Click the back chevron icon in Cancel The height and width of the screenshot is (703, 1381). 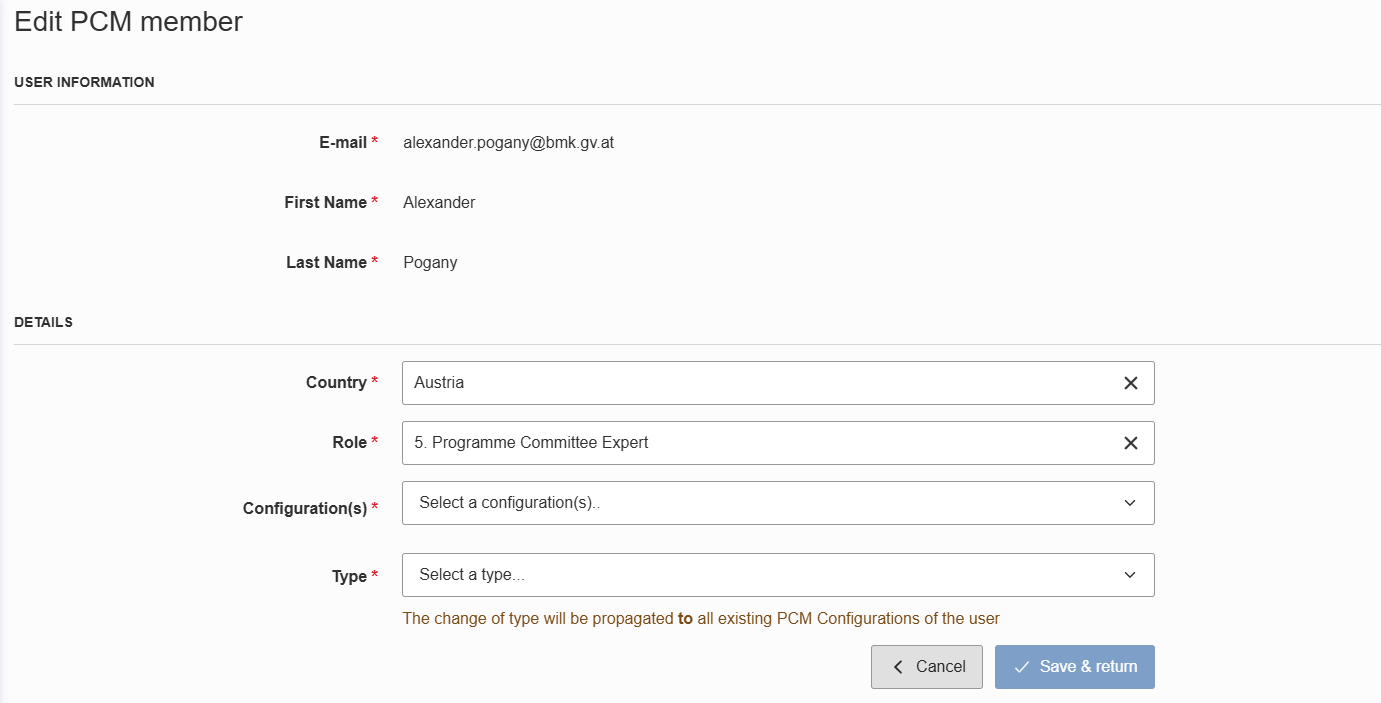click(898, 667)
